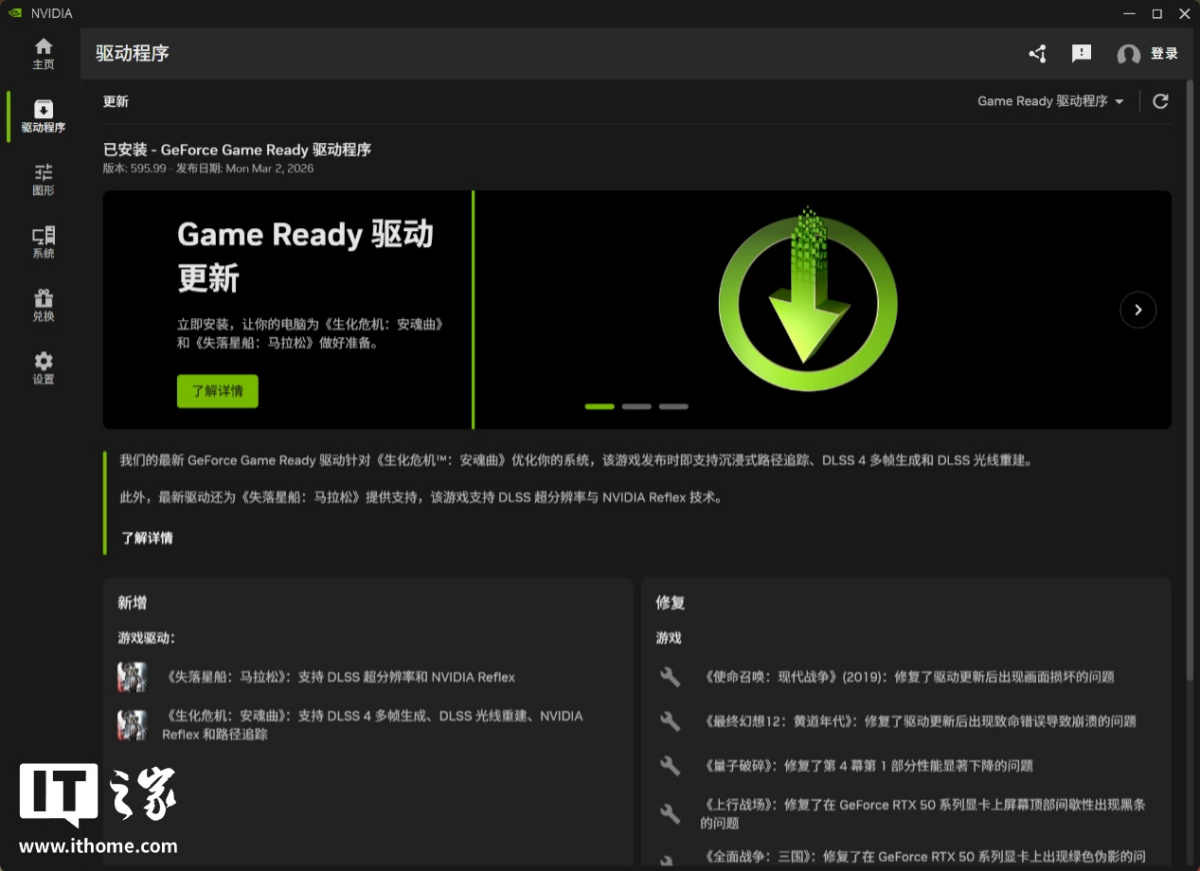Viewport: 1200px width, 871px height.
Task: Open the feedback message icon
Action: [x=1081, y=54]
